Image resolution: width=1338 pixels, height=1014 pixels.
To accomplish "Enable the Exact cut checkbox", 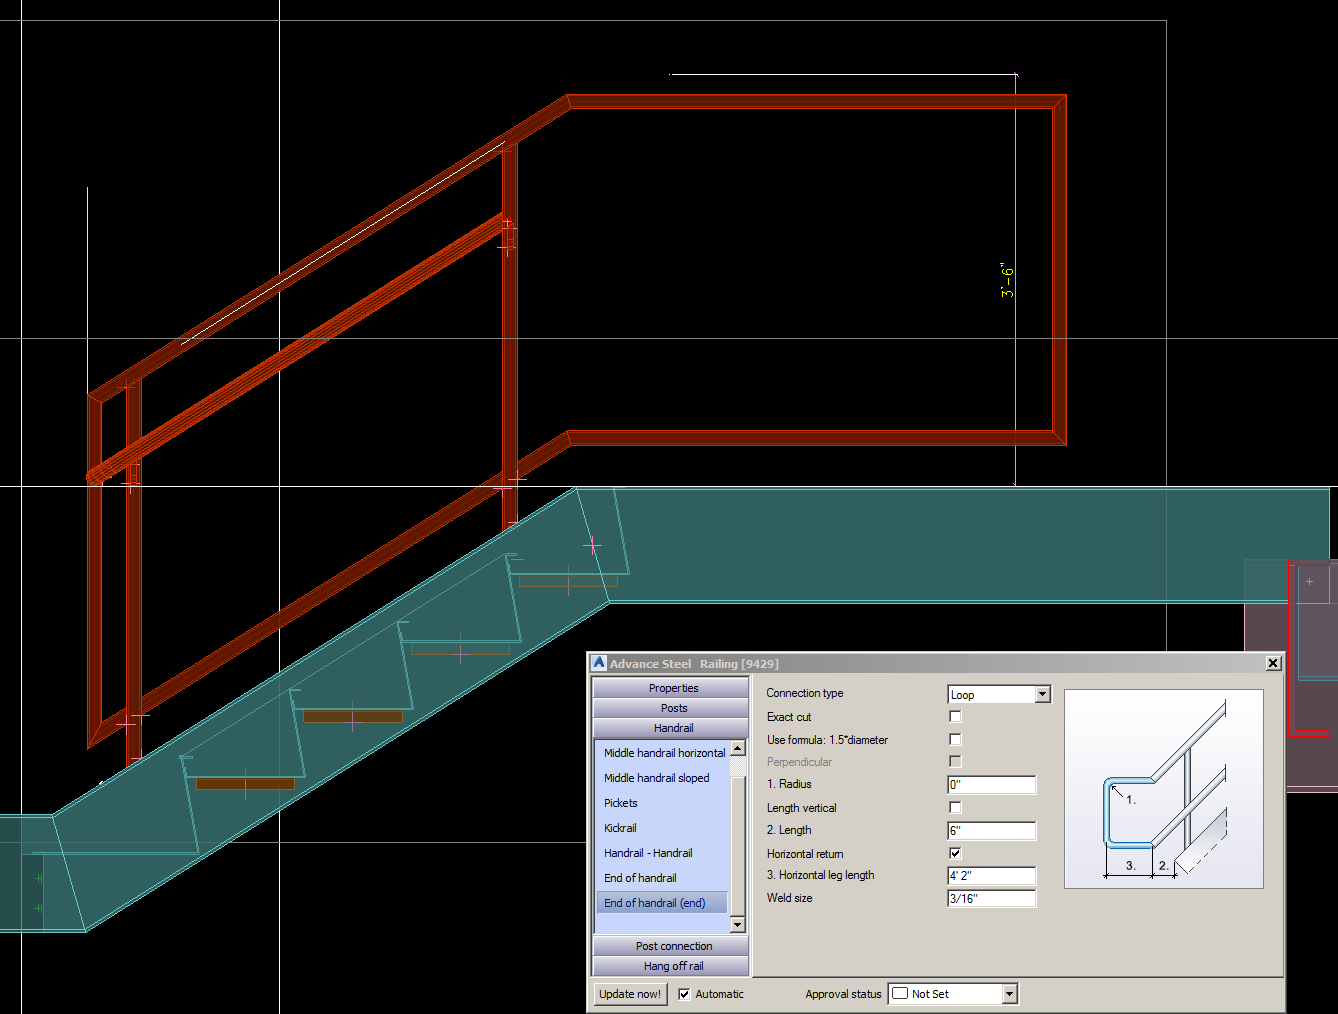I will click(955, 716).
